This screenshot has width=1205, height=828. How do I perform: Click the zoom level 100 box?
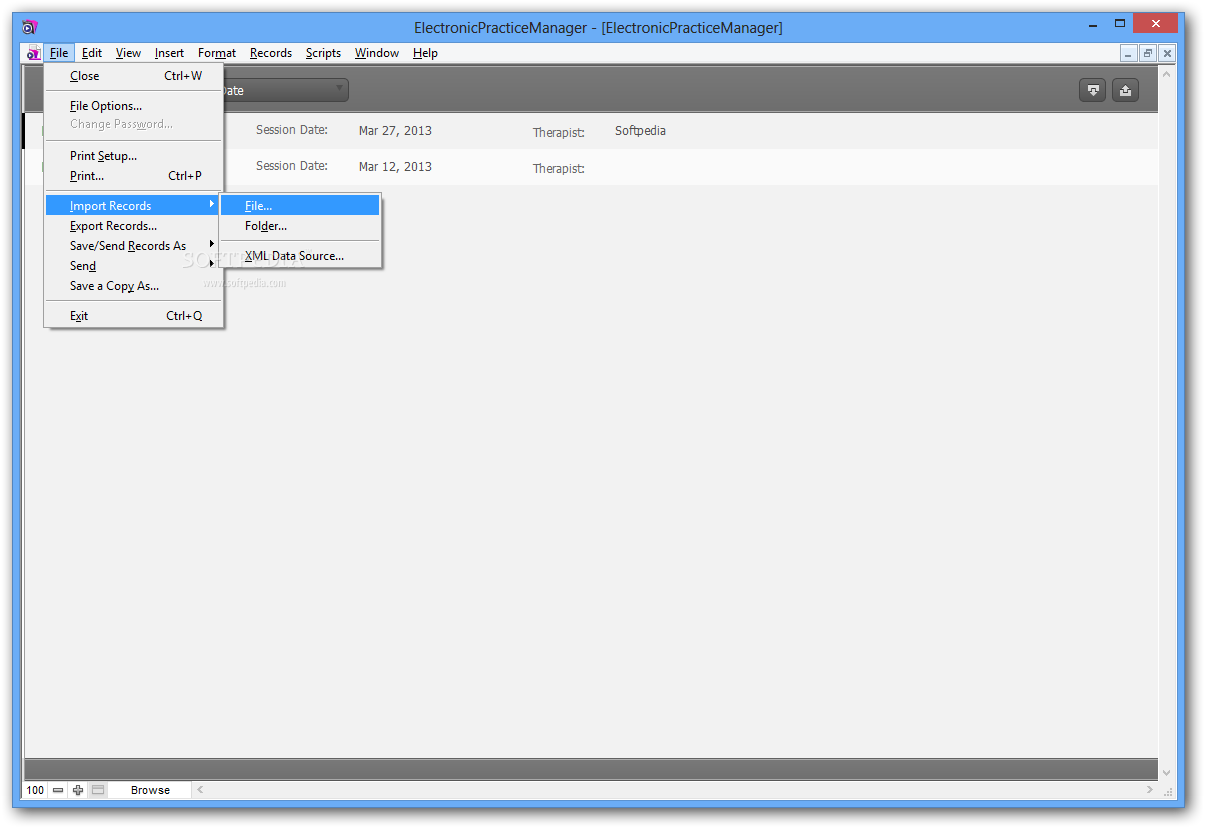[x=35, y=790]
